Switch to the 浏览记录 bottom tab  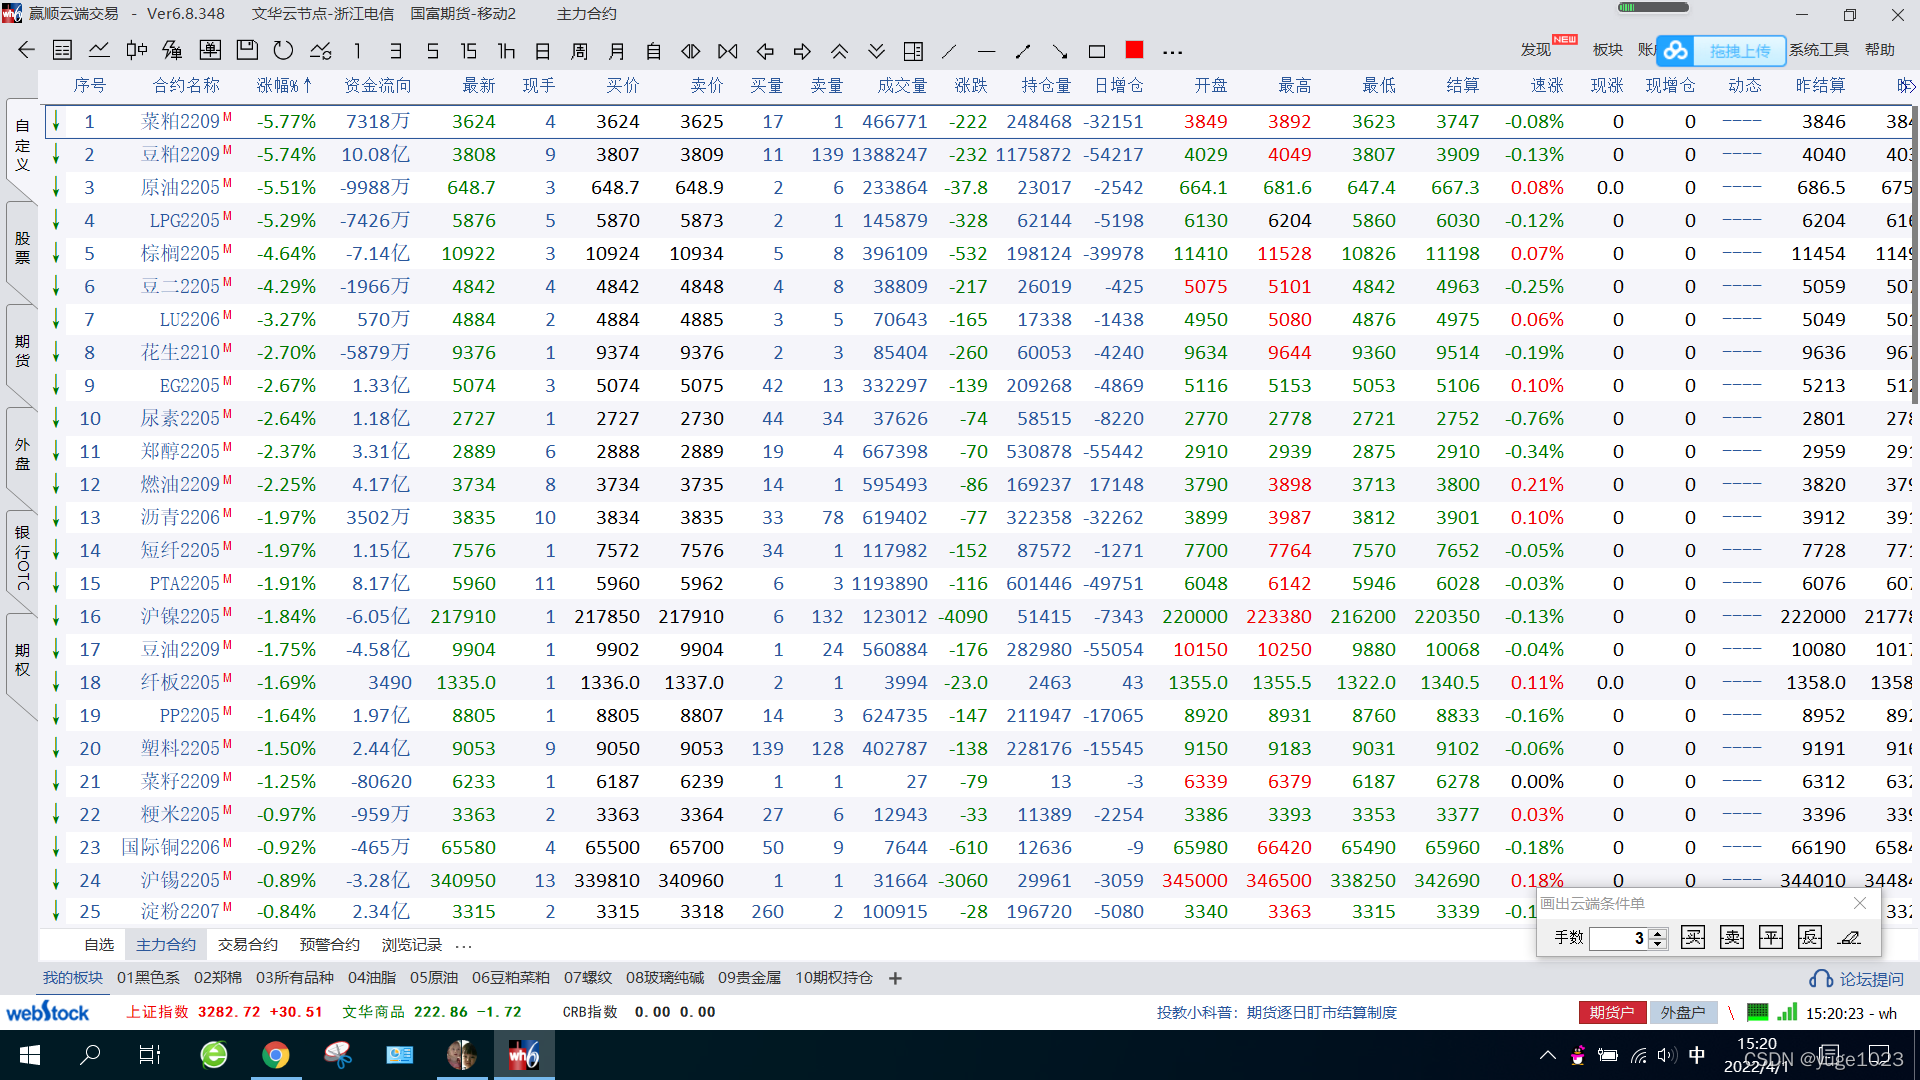click(x=411, y=944)
